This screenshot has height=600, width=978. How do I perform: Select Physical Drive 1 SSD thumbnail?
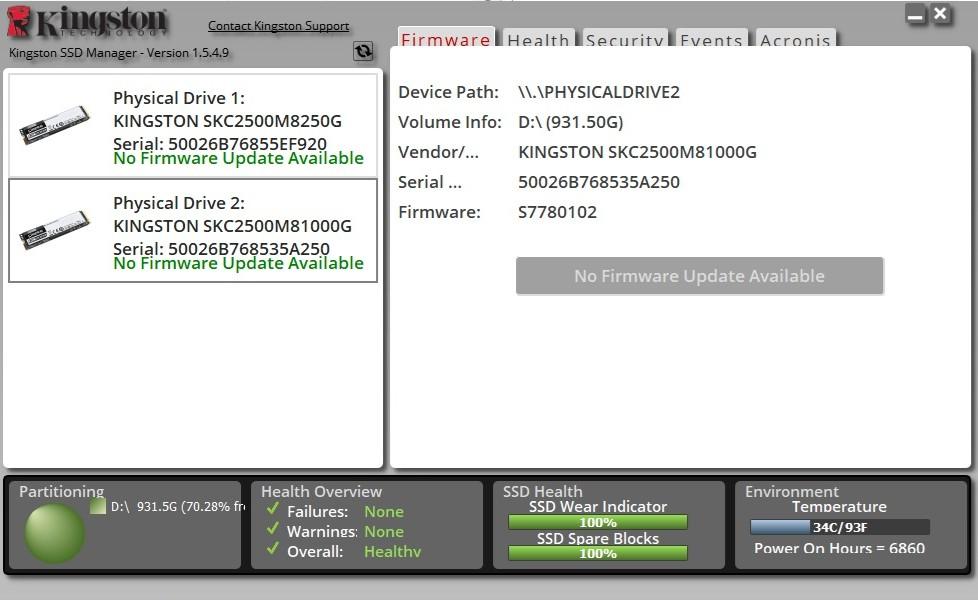tap(54, 125)
